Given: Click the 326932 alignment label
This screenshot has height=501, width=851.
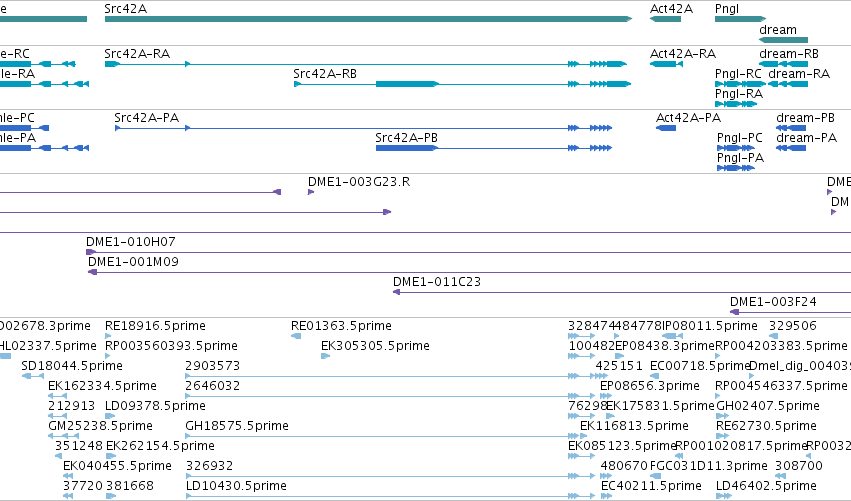Looking at the screenshot, I should (209, 466).
